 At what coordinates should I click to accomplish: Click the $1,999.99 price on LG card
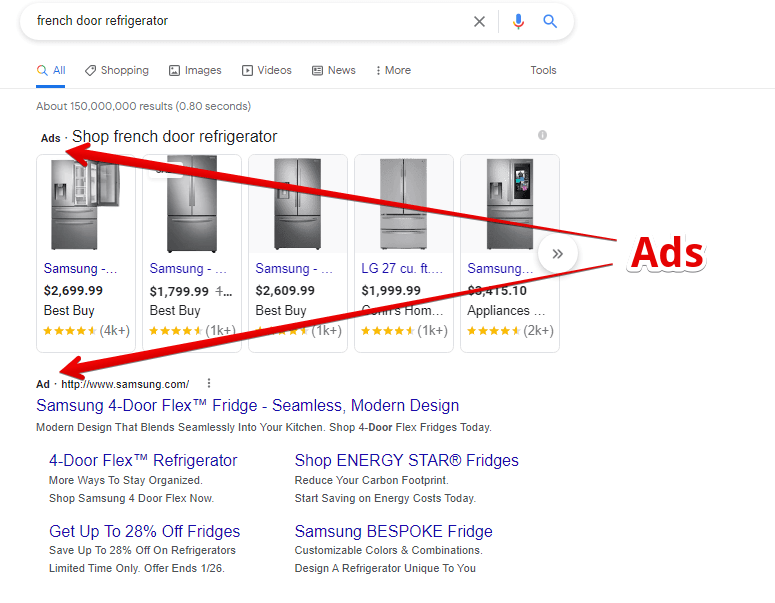(x=391, y=290)
